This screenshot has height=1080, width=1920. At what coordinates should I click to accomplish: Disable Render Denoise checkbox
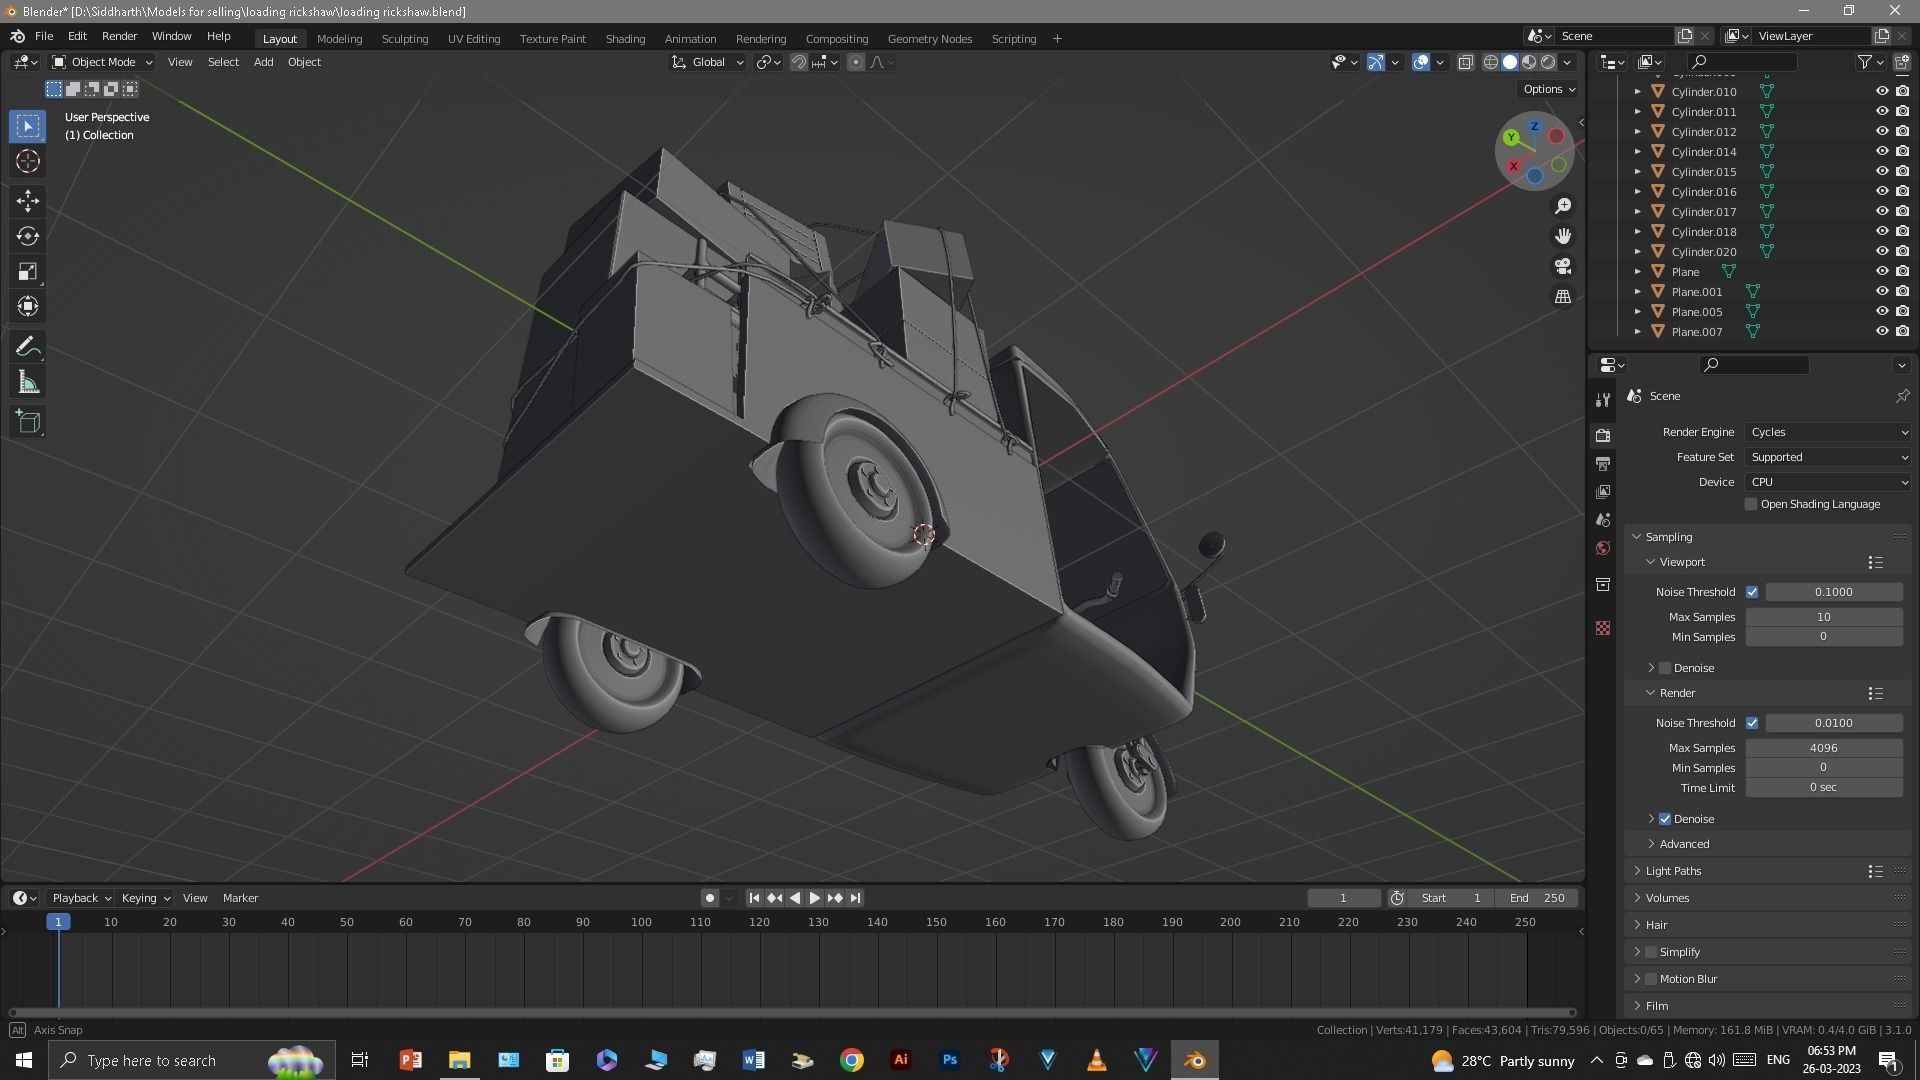click(1665, 819)
